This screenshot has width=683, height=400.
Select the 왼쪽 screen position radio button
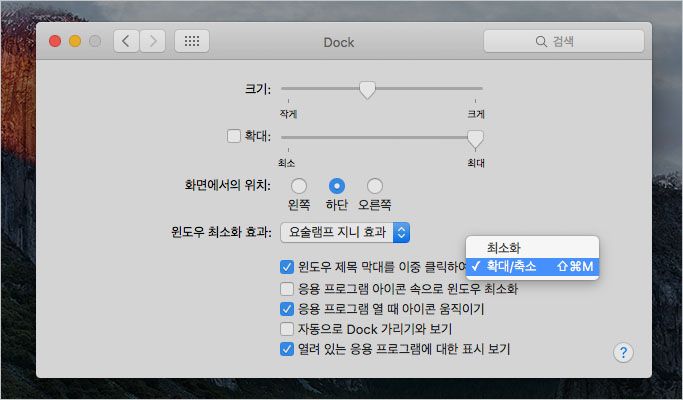(x=298, y=186)
